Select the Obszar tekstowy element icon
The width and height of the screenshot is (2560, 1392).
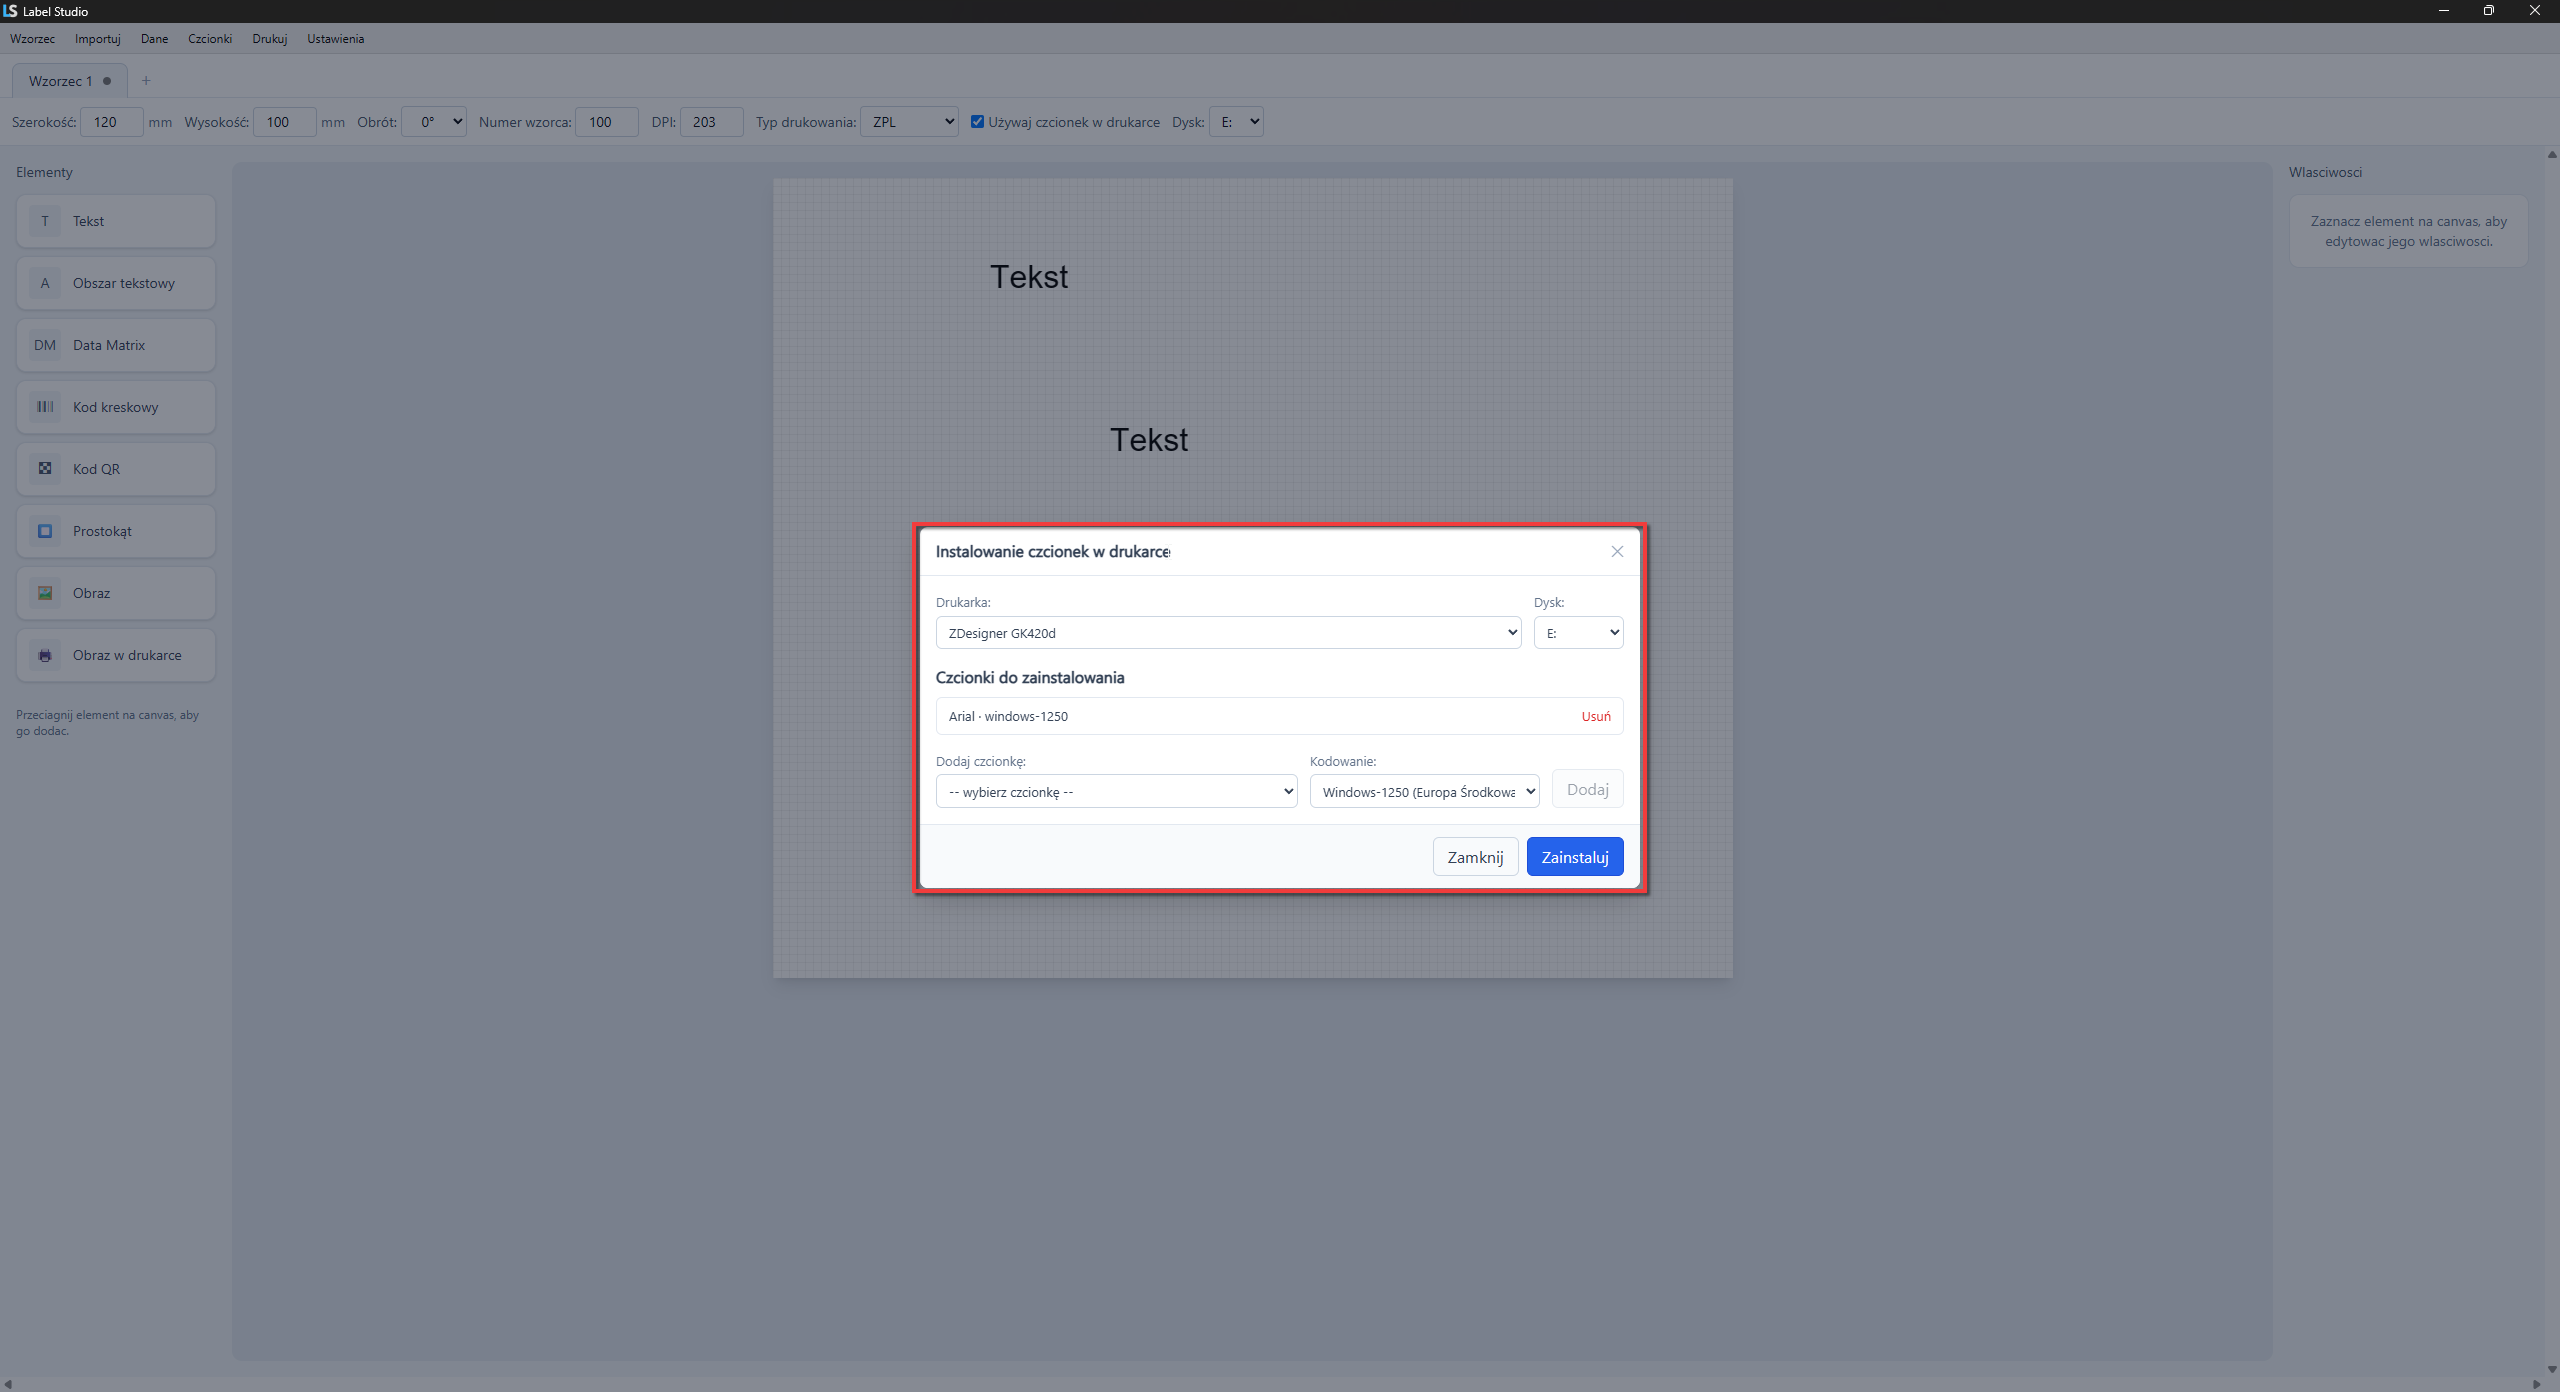[45, 283]
